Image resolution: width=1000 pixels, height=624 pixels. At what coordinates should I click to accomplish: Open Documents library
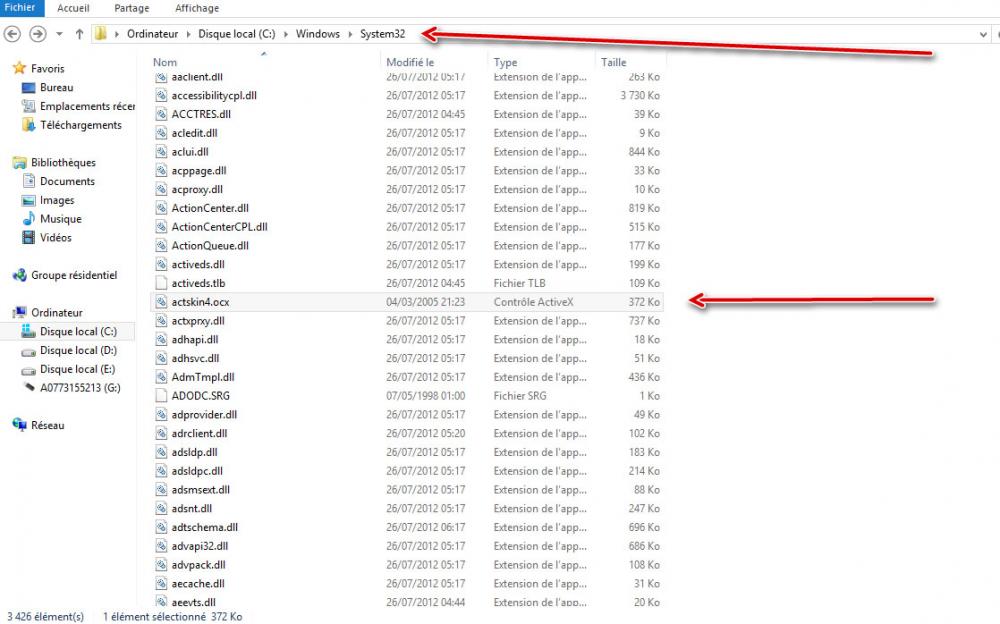[x=67, y=181]
